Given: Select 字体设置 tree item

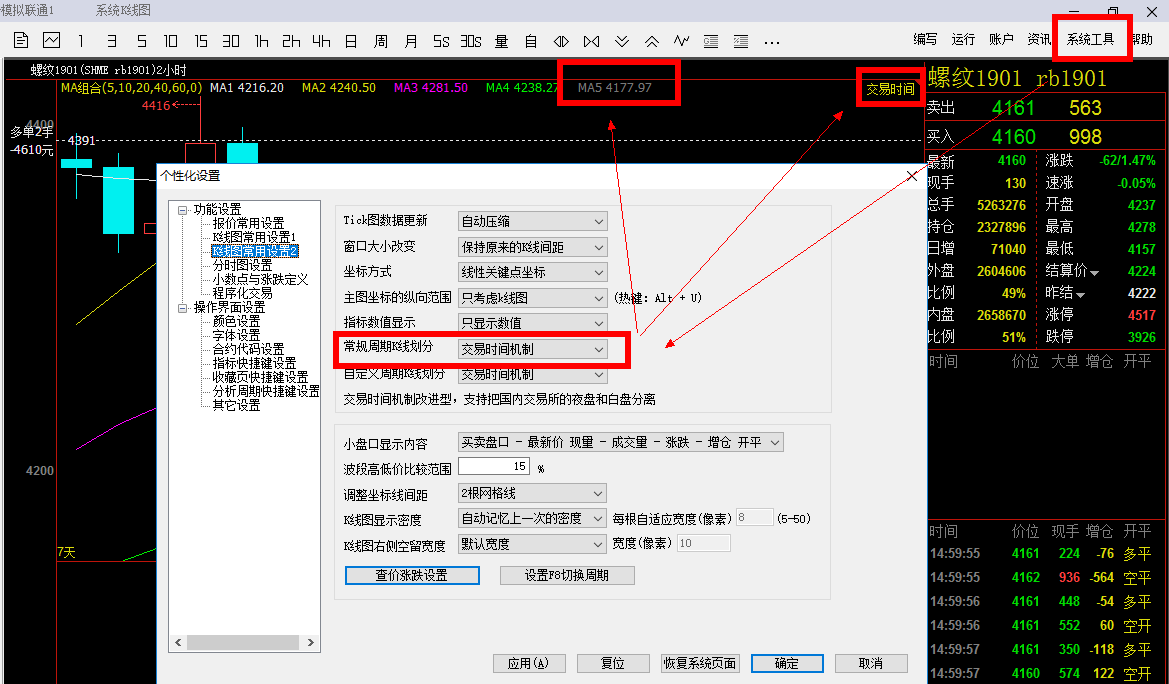Looking at the screenshot, I should 236,336.
